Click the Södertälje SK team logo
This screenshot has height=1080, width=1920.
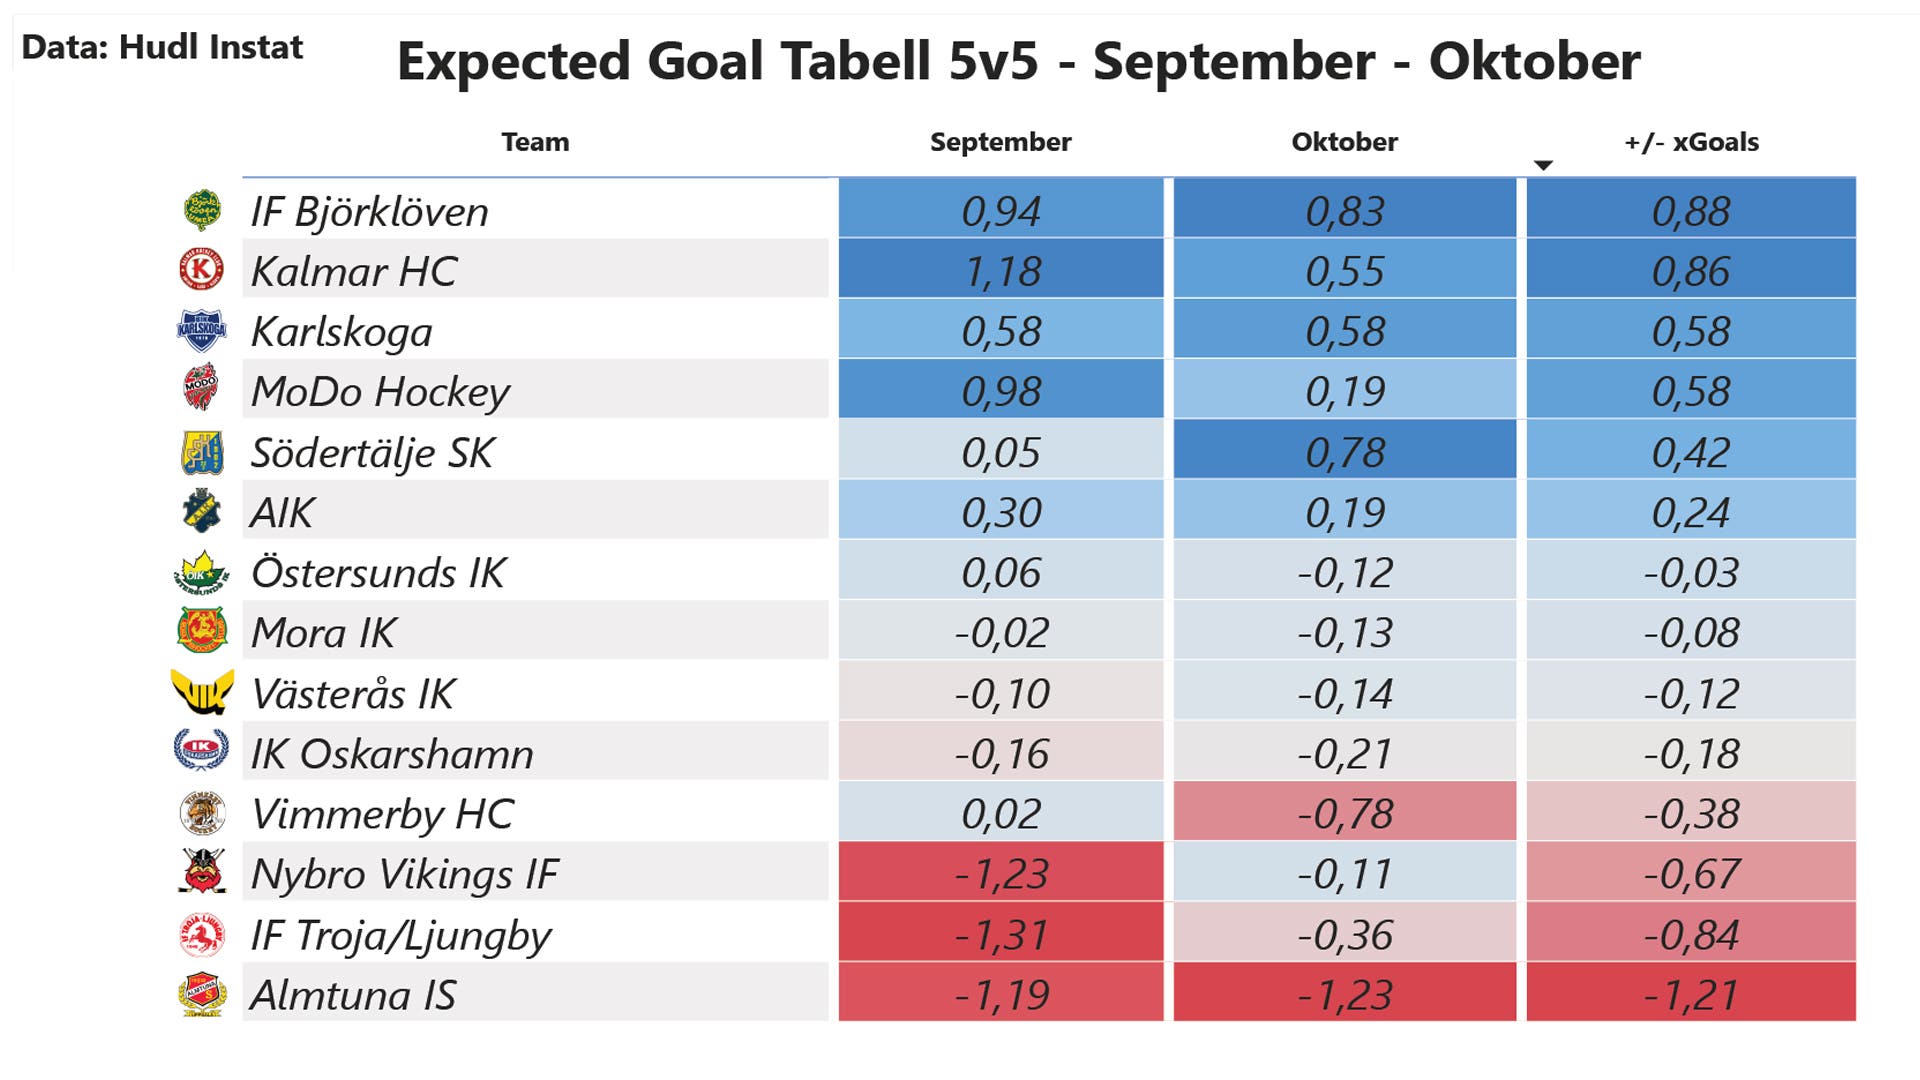click(202, 452)
